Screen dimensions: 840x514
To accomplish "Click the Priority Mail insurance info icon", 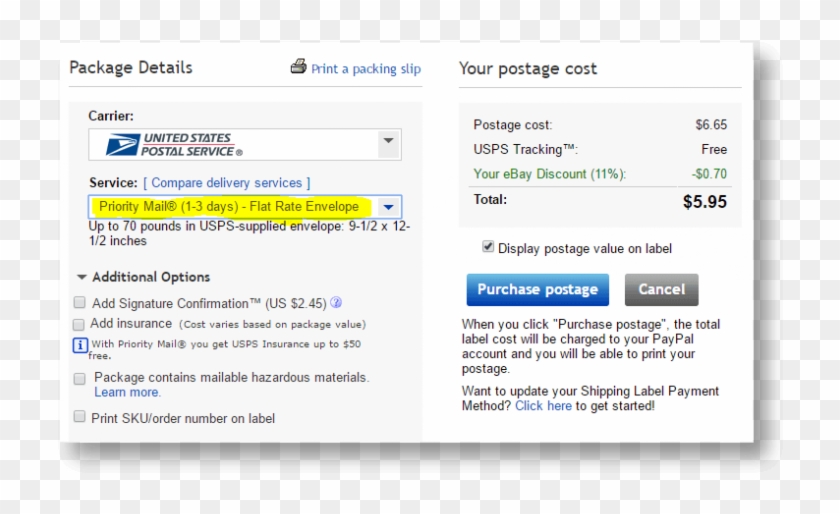I will point(81,345).
